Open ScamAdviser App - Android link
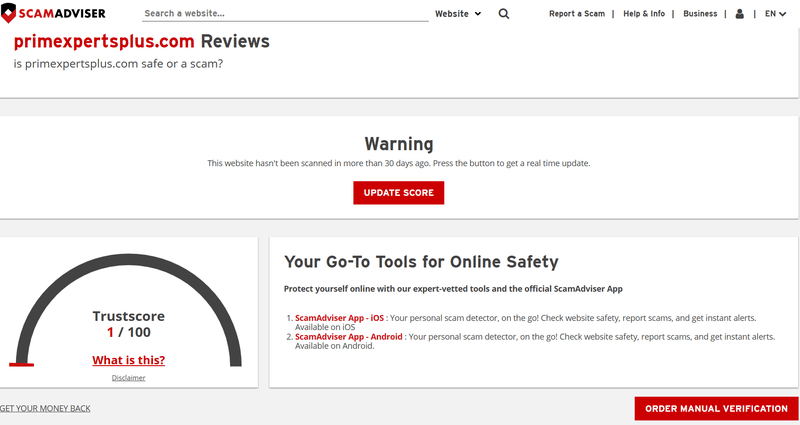The height and width of the screenshot is (425, 800). [348, 337]
